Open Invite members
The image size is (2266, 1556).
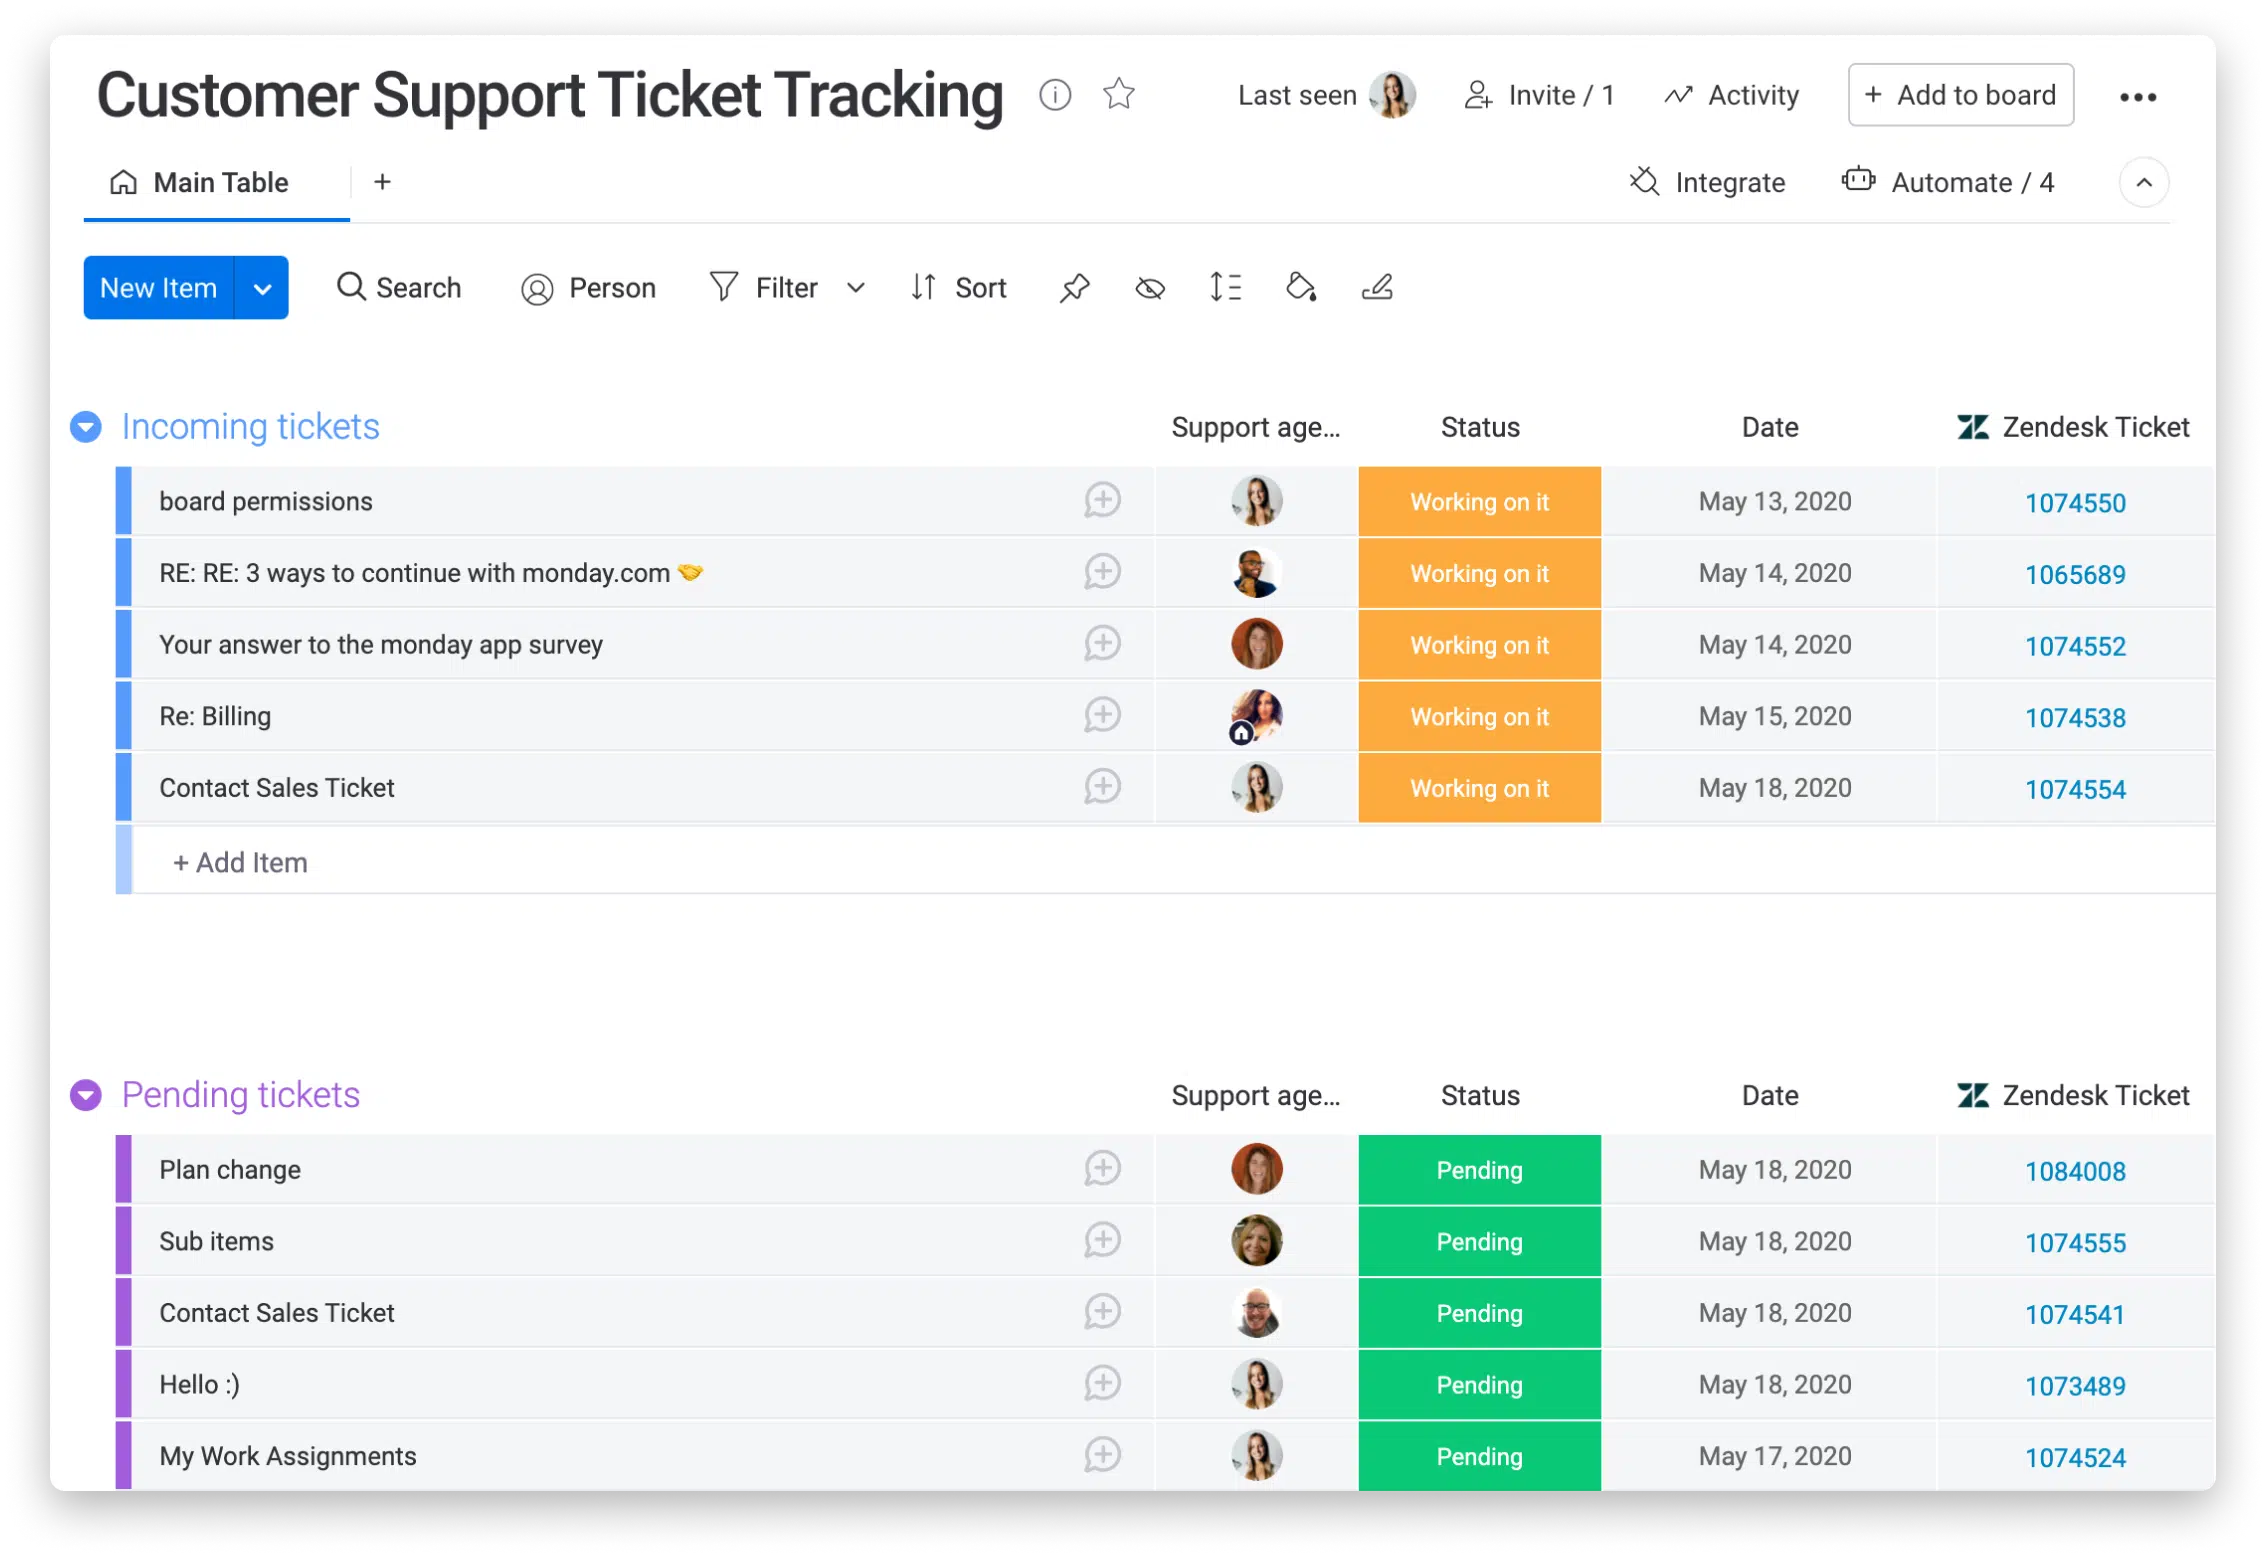[1539, 95]
